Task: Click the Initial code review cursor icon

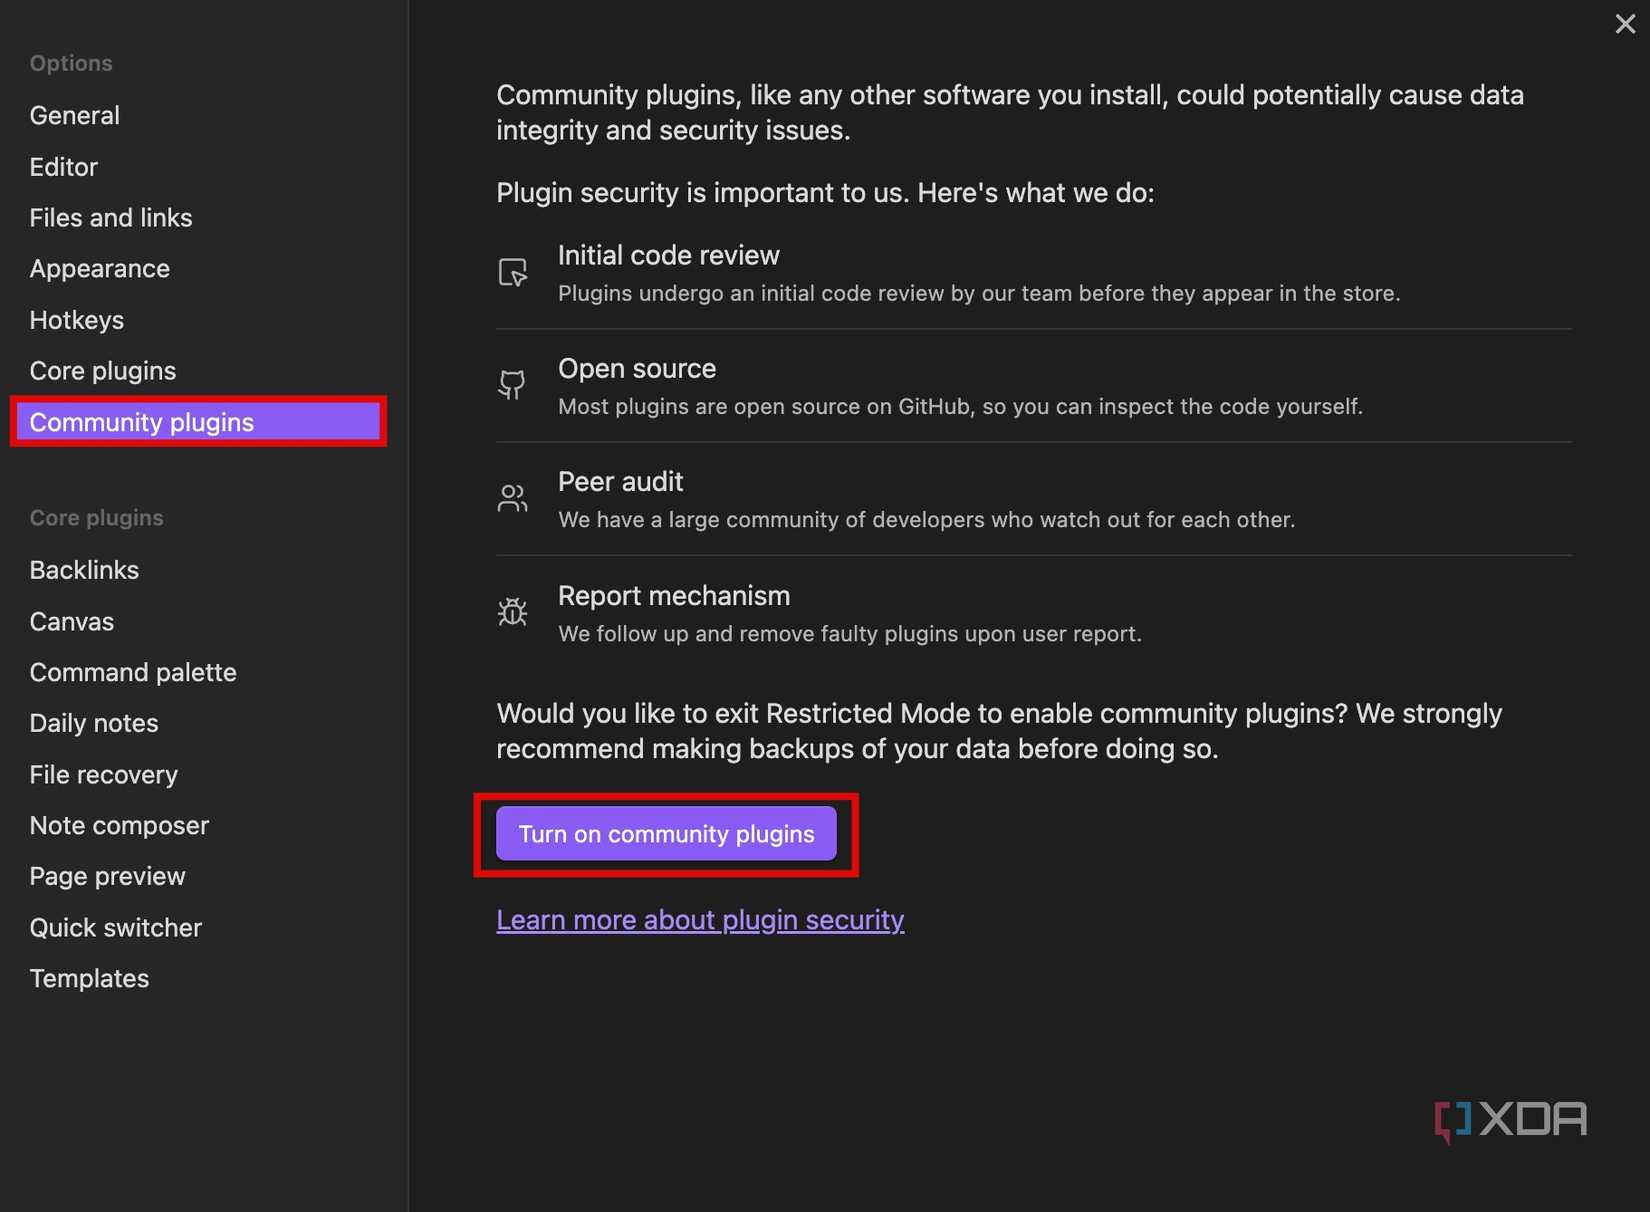Action: coord(512,271)
